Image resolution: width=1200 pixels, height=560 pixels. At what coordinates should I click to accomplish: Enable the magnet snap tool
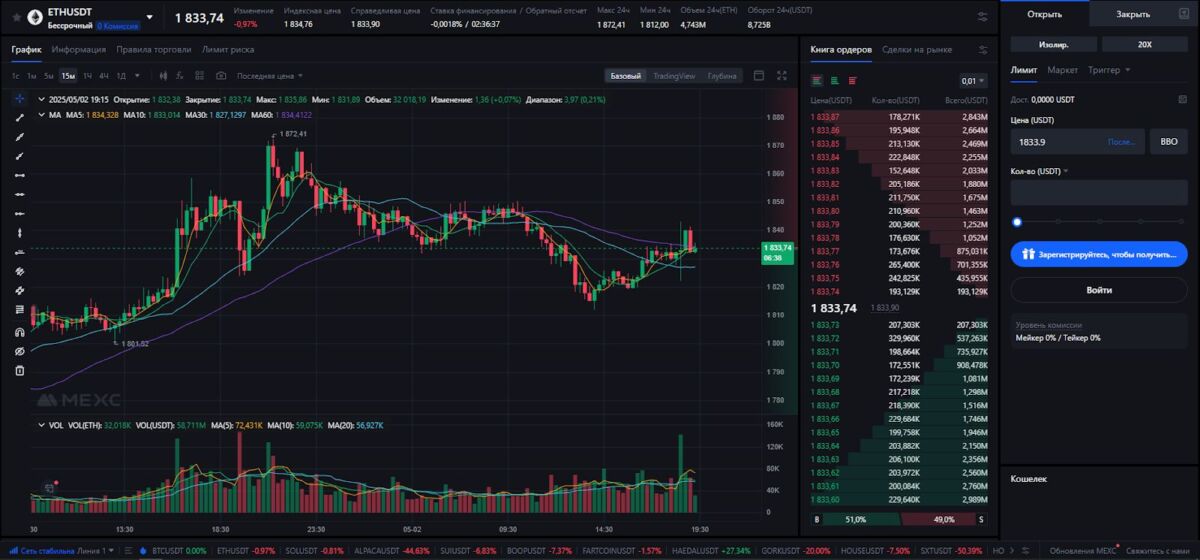19,332
